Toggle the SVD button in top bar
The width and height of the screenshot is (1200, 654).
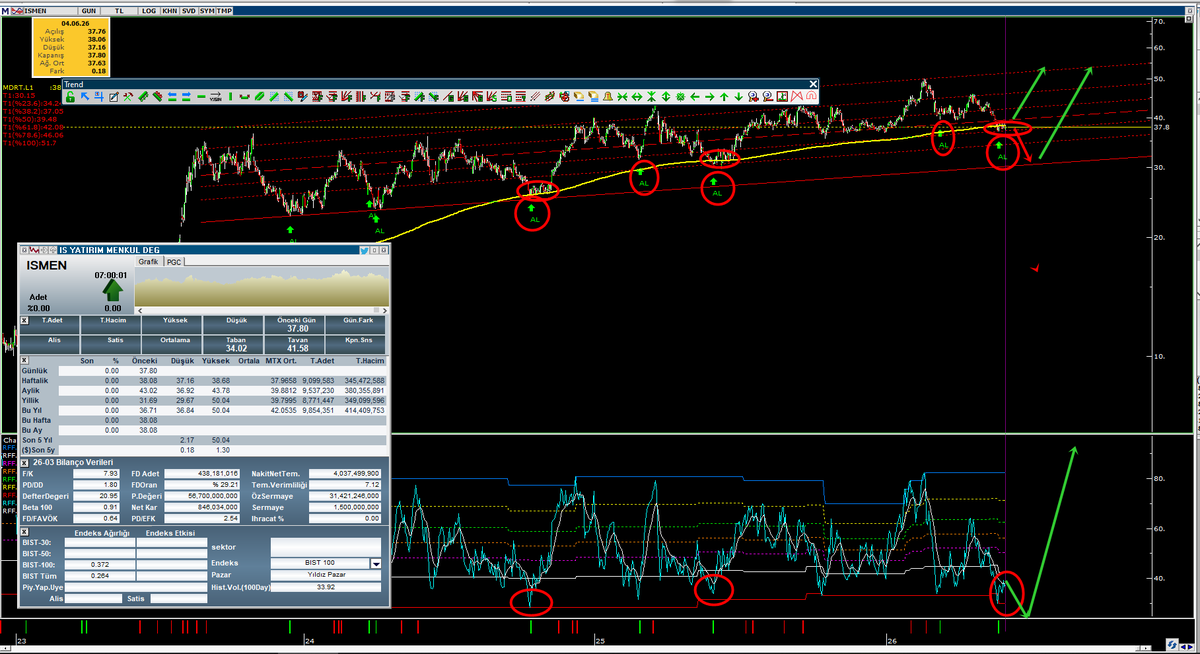point(188,11)
